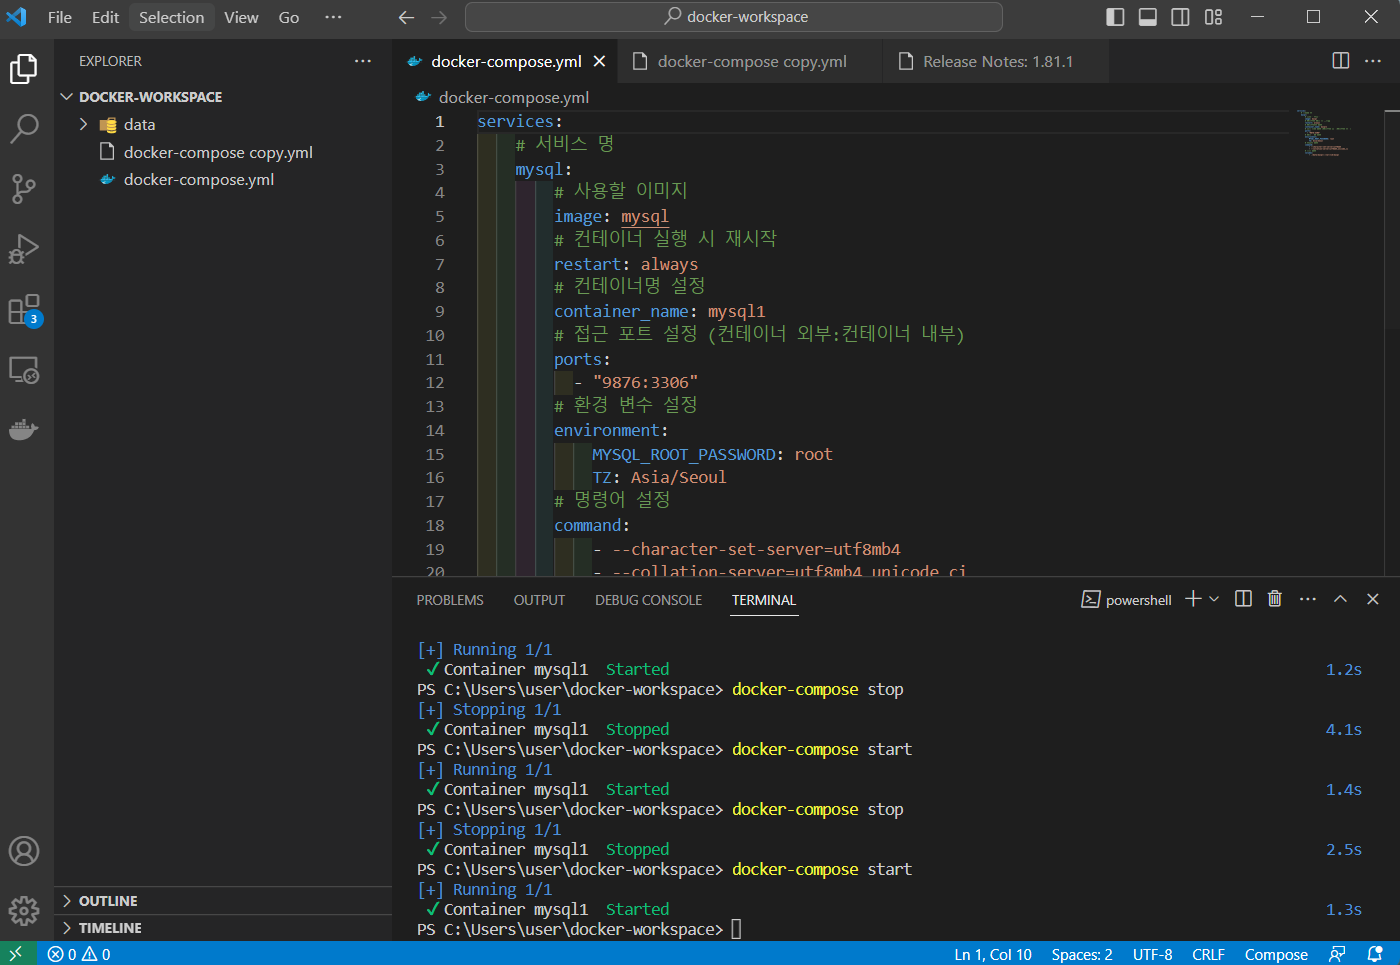Change language mode via Compose
Screen dimensions: 1400x965
[x=1276, y=954]
